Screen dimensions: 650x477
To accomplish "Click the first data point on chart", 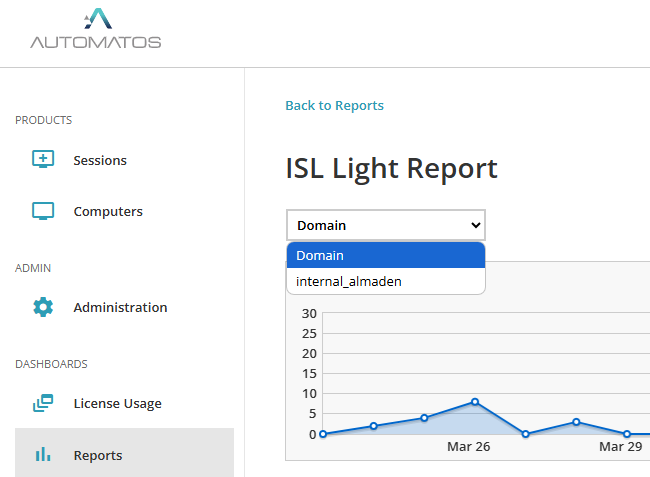I will pos(323,434).
